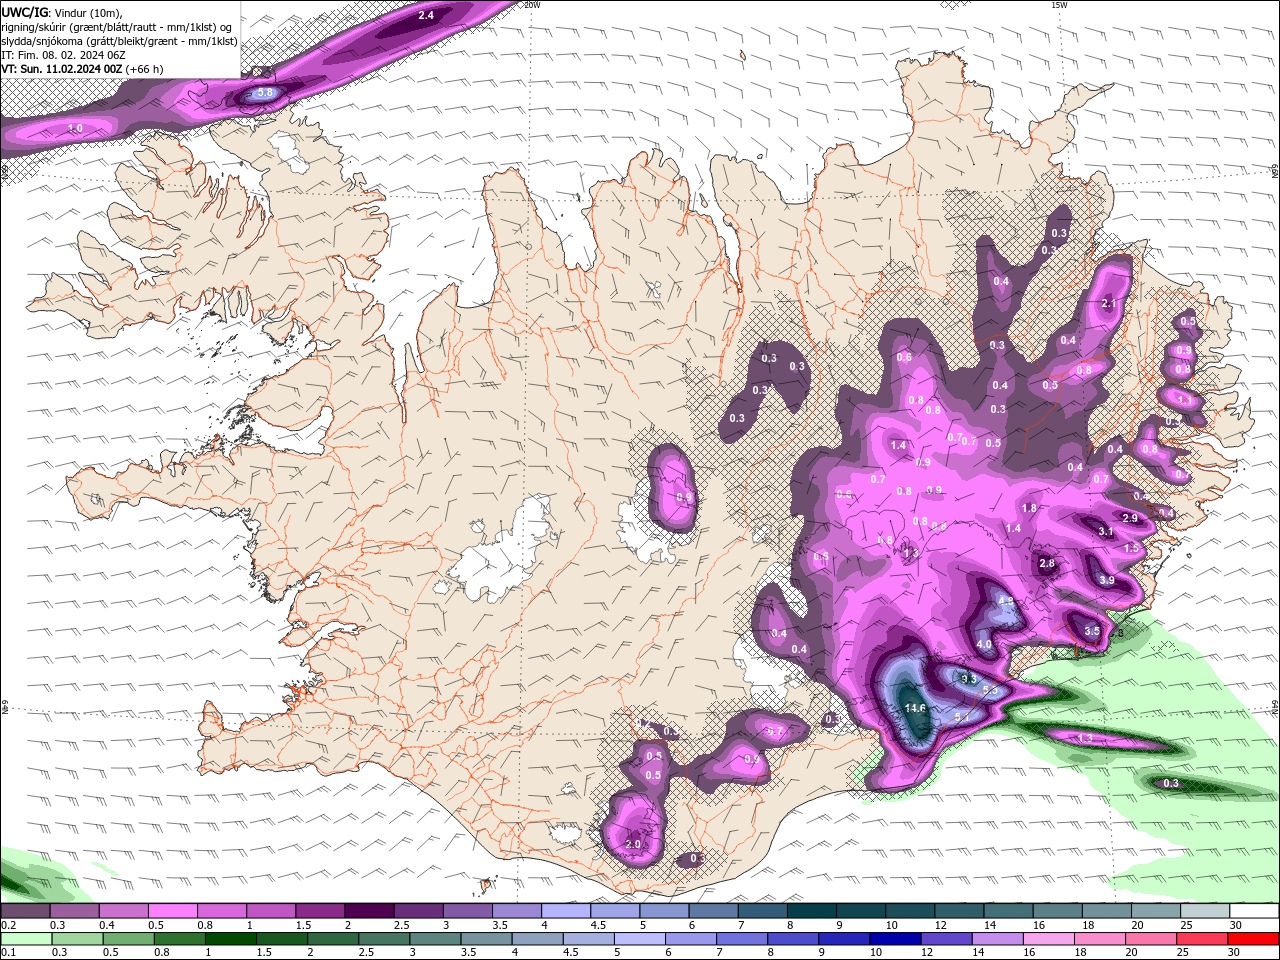Click the 2.8 value in the dark purple cell
The image size is (1280, 960).
1047,564
